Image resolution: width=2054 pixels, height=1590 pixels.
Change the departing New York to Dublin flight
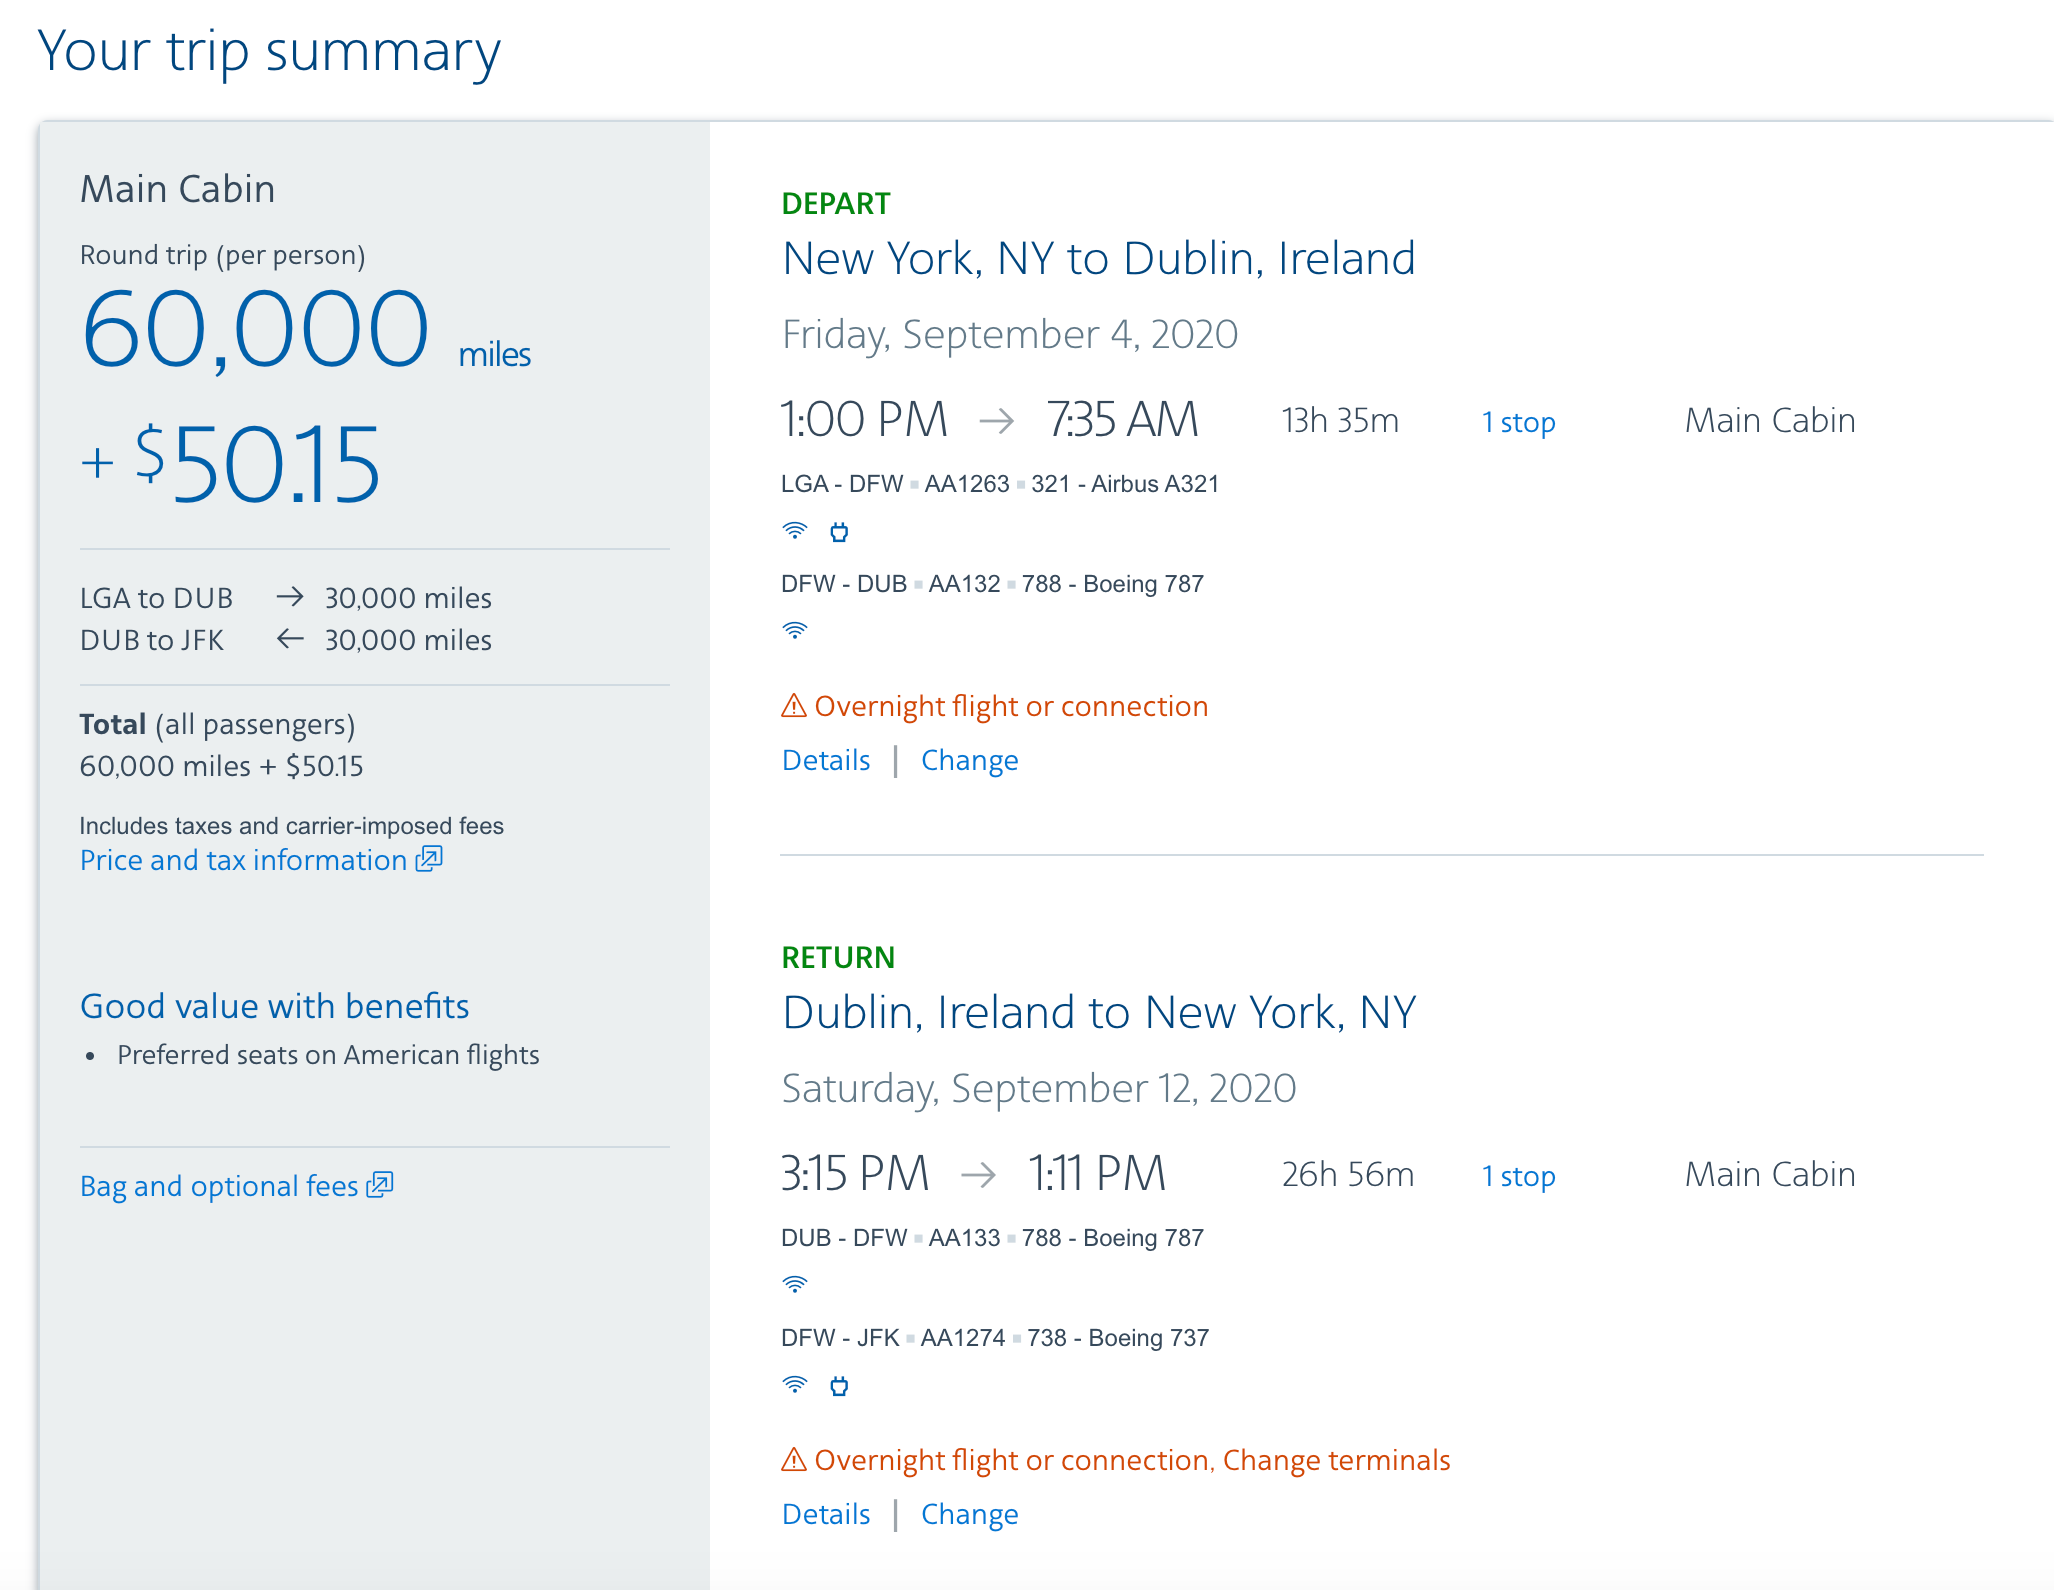pos(969,761)
